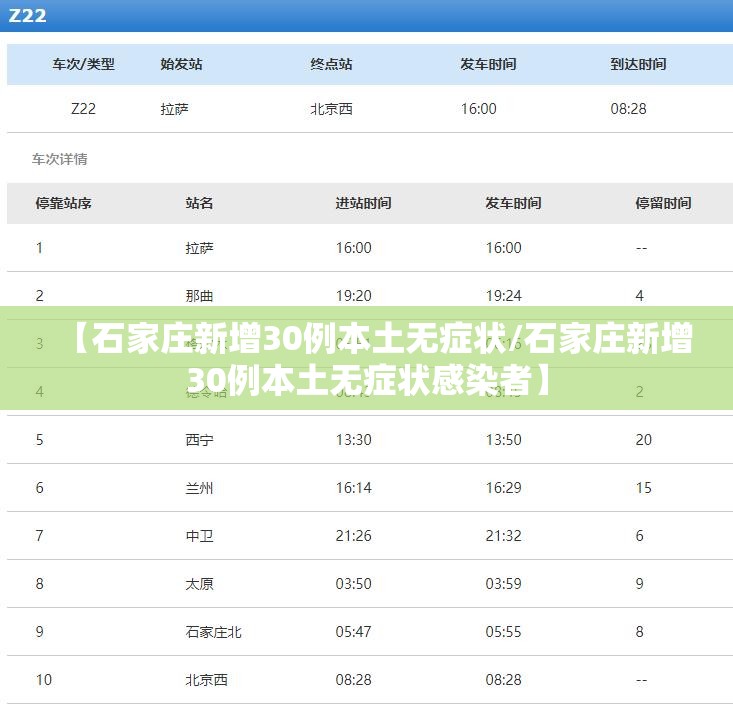Select the 13:50 departure time for 西宁
This screenshot has width=733, height=717.
click(x=503, y=440)
